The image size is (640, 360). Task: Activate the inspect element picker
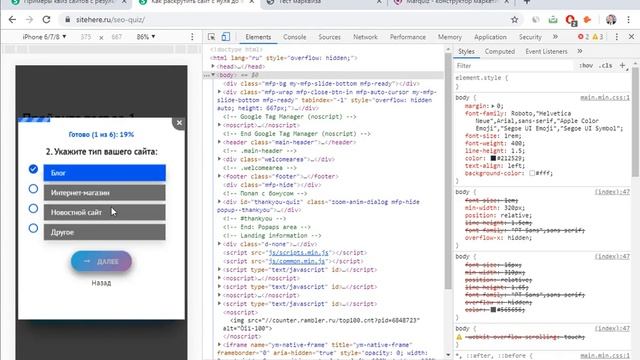(211, 37)
